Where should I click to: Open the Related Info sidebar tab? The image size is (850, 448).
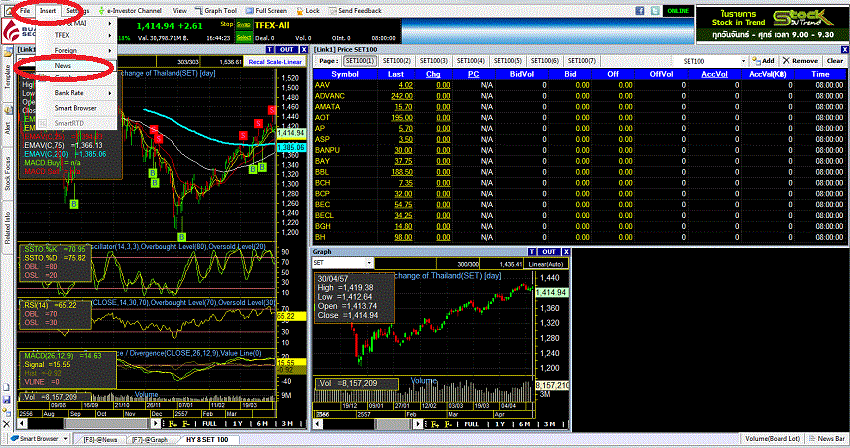tap(8, 228)
